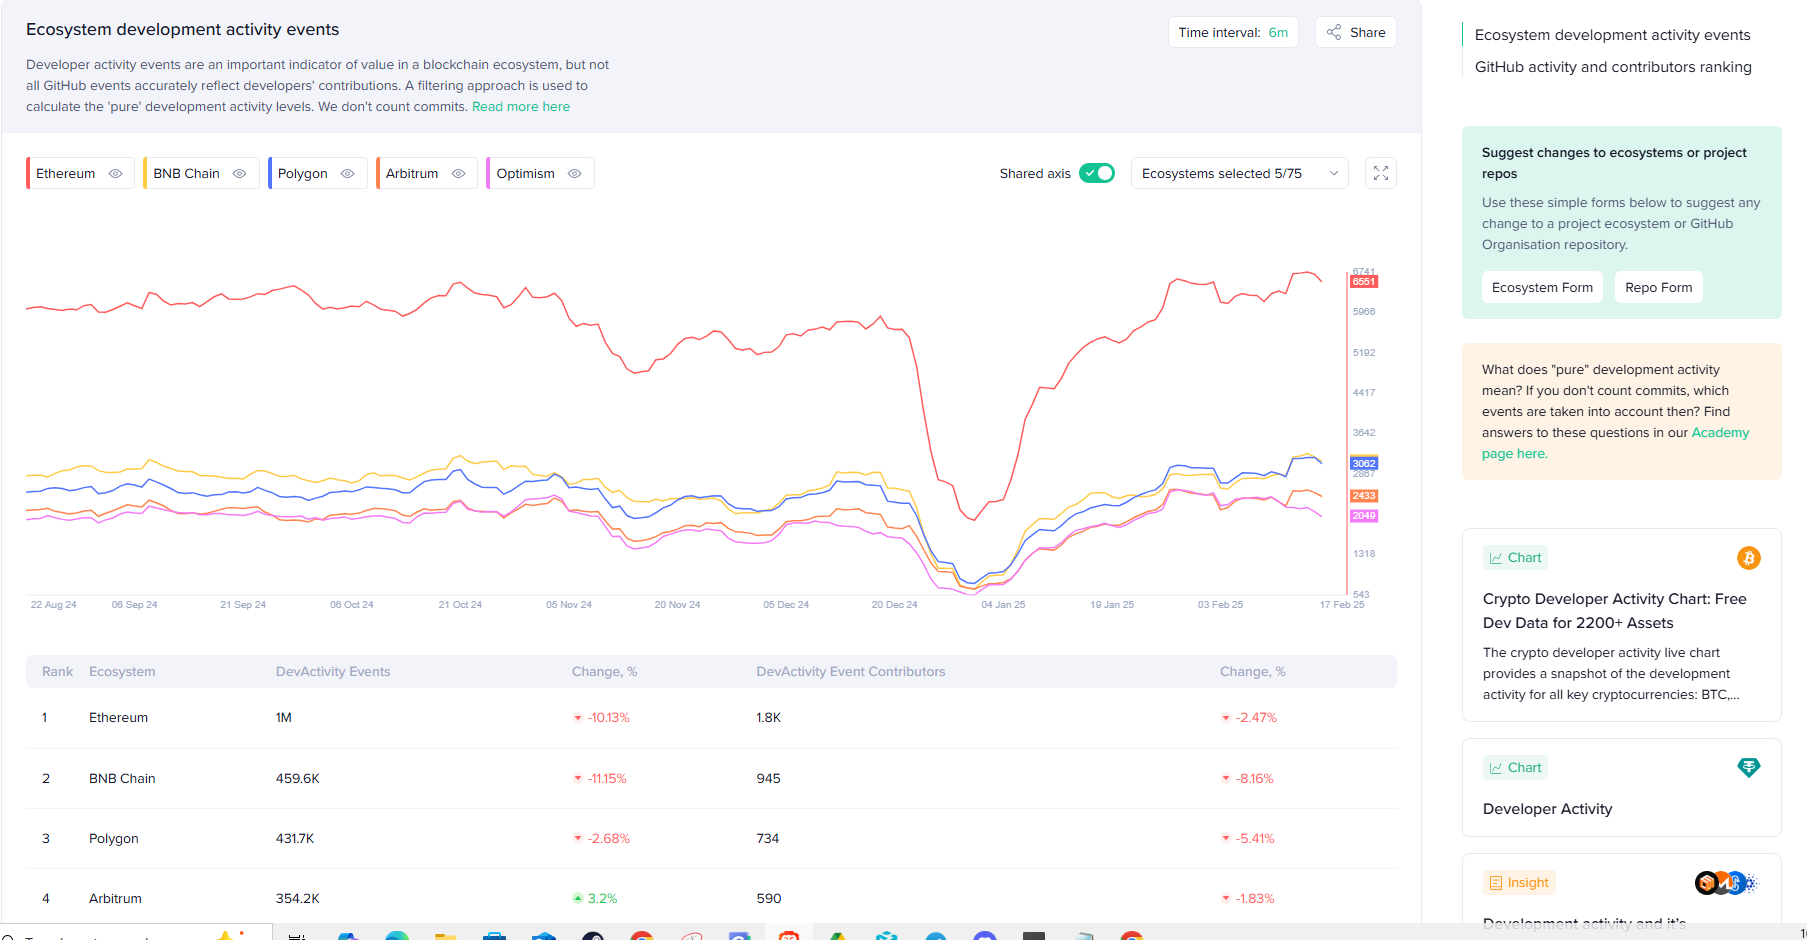Open Ecosystems selected 5/75 dropdown
The height and width of the screenshot is (940, 1807).
(1240, 173)
